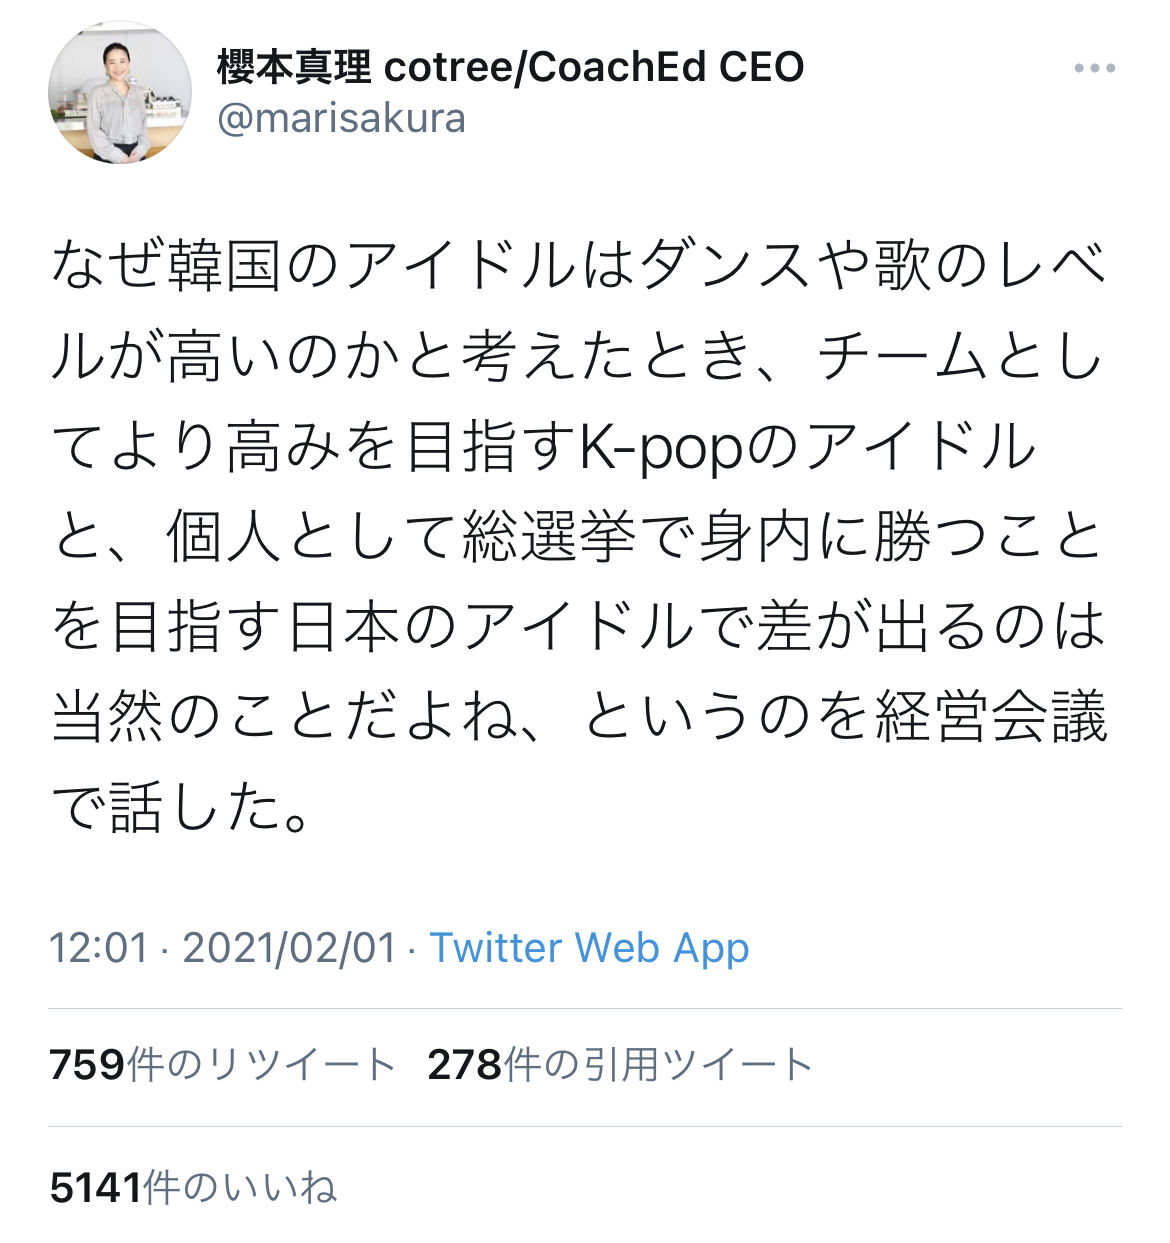Select the bold 5141 likes number
The width and height of the screenshot is (1170, 1243).
pos(96,1187)
